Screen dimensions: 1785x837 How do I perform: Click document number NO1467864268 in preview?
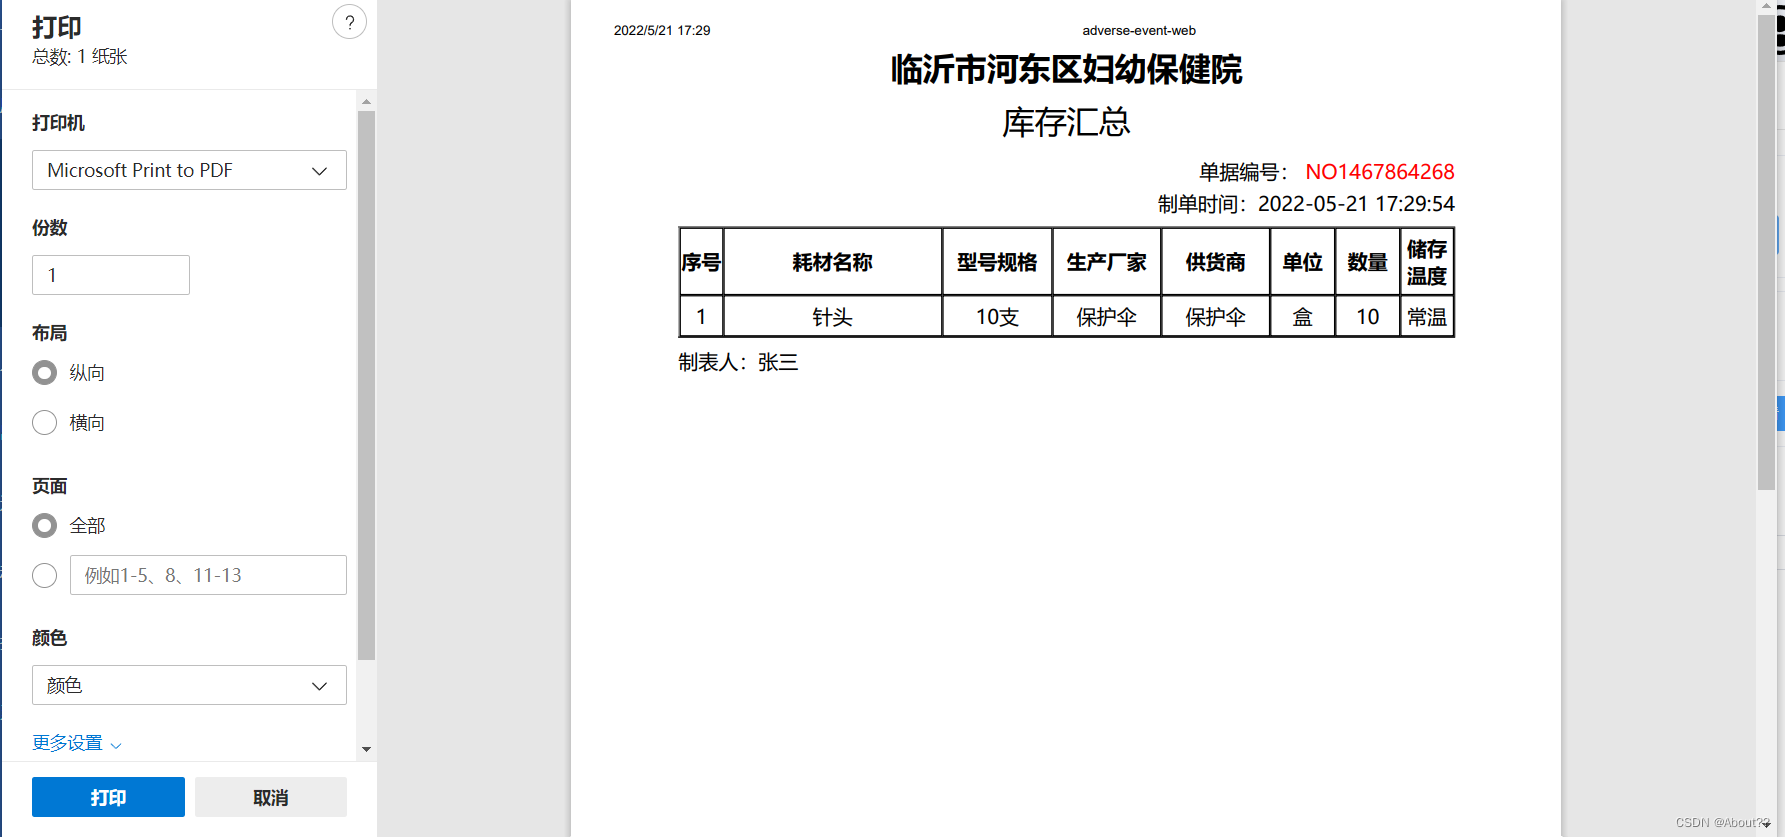coord(1379,172)
